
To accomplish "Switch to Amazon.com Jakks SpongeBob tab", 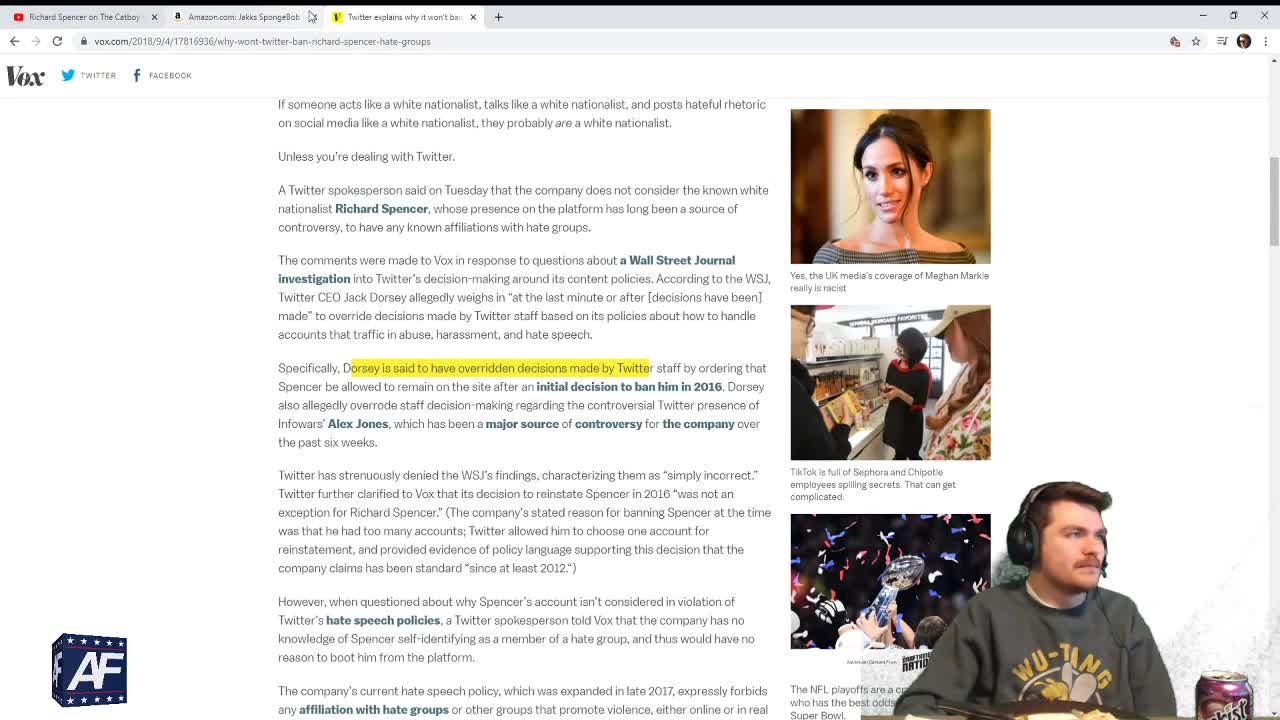I will [x=243, y=17].
